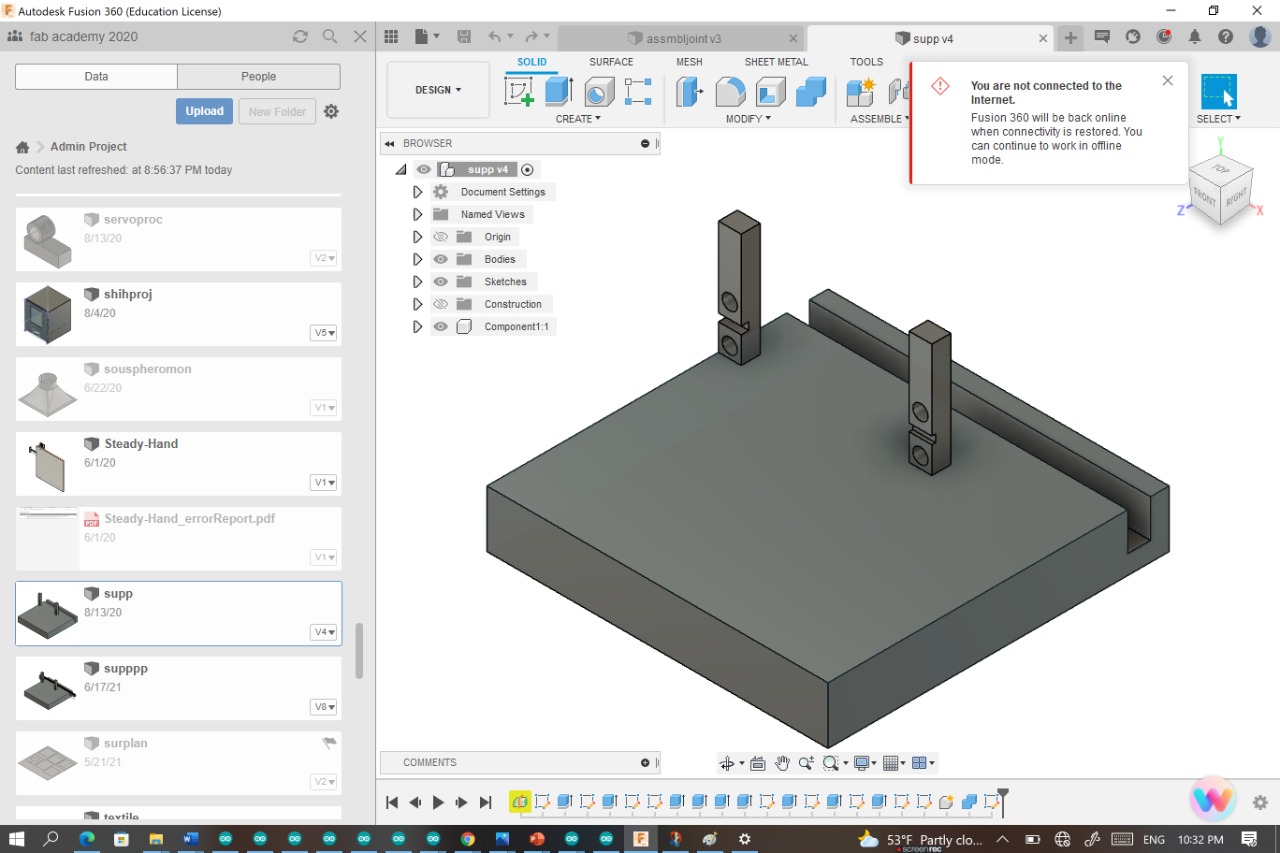Open version dropdown V8 for supppp
Viewport: 1280px width, 853px height.
(324, 707)
